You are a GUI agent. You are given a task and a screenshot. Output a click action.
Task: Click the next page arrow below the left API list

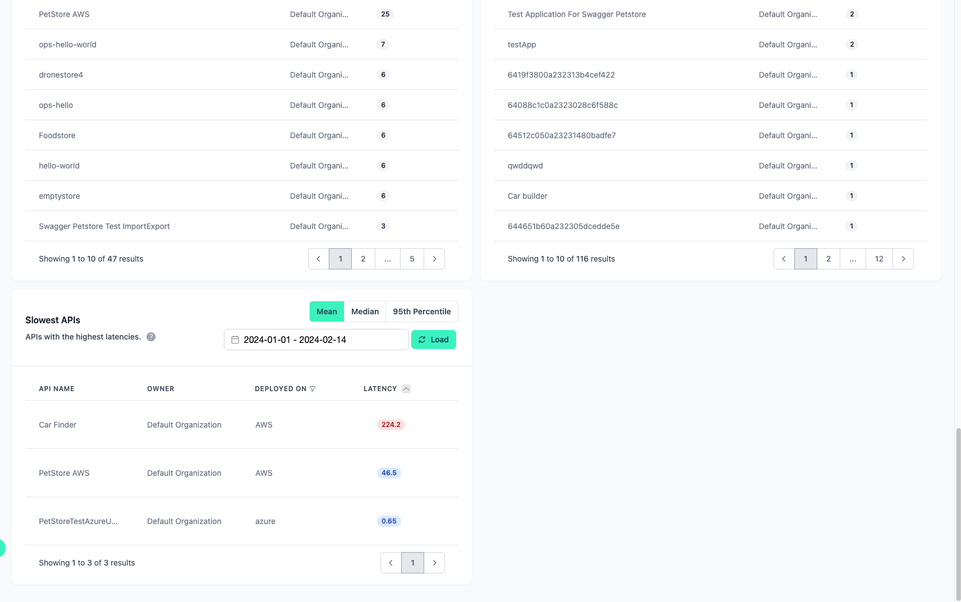434,258
